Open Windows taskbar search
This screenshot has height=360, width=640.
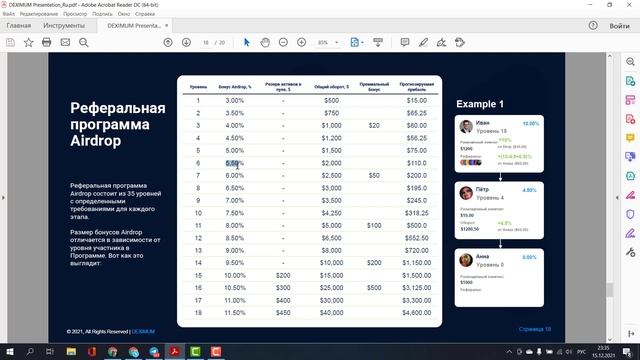coord(30,351)
